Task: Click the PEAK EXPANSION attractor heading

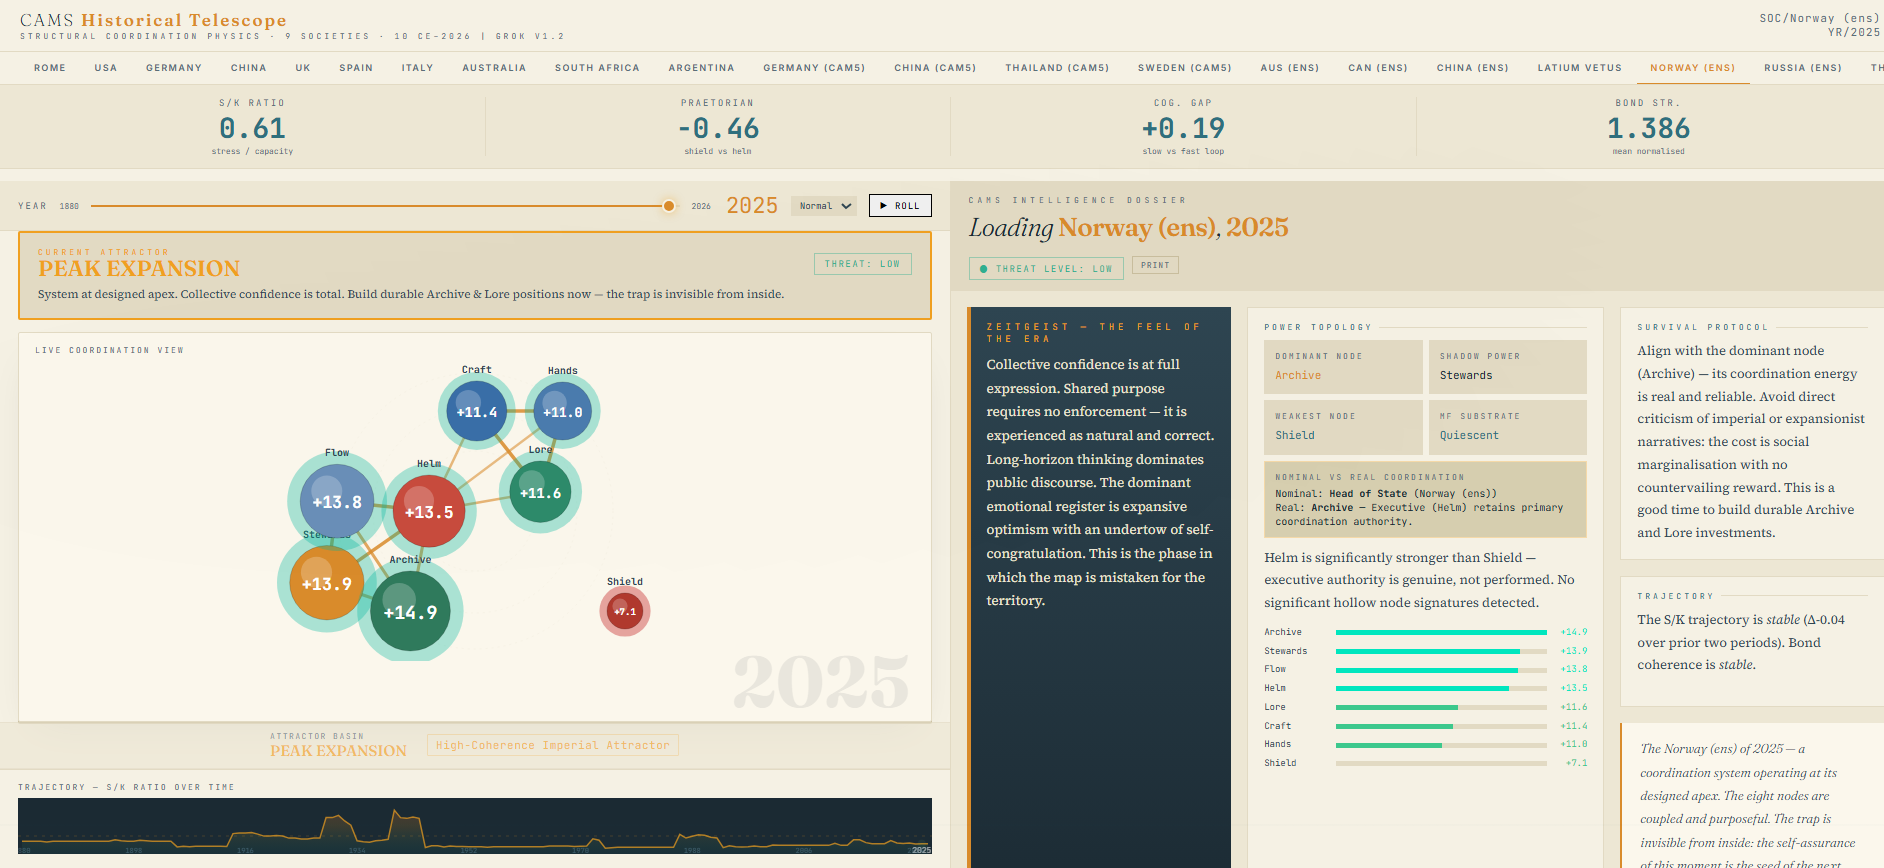Action: (139, 269)
